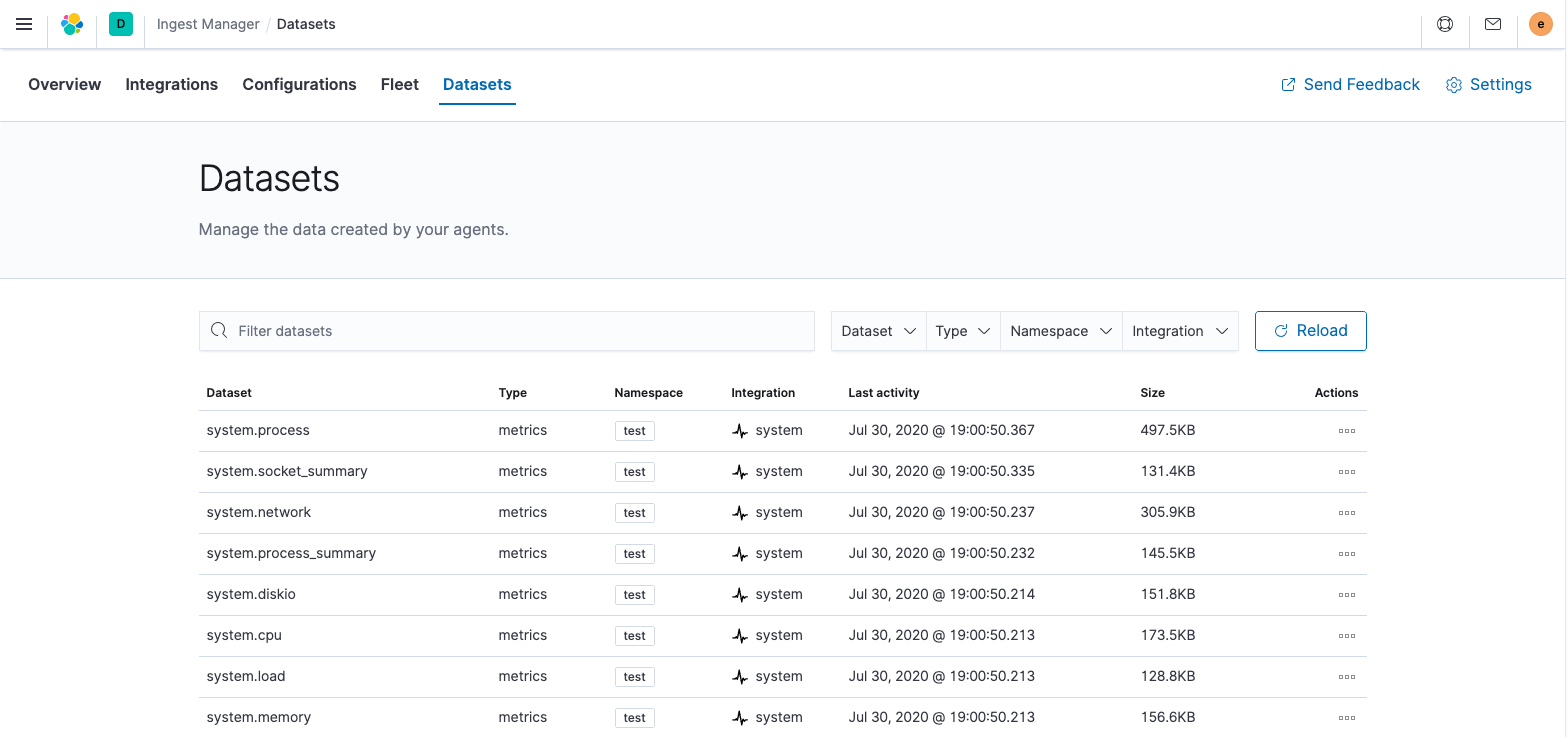1567x737 pixels.
Task: Switch to the Overview tab
Action: tap(65, 85)
